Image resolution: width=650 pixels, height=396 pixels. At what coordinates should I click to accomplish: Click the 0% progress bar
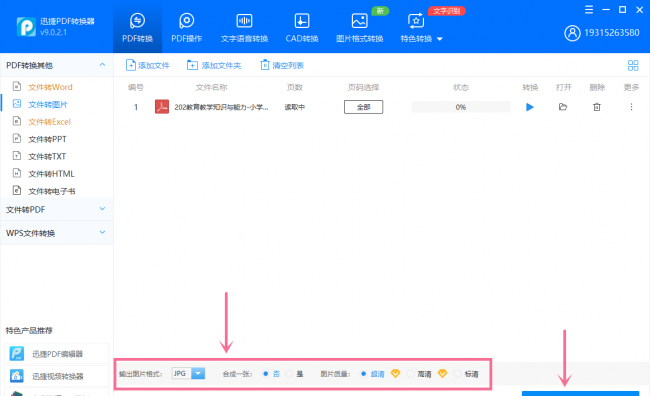pyautogui.click(x=461, y=107)
